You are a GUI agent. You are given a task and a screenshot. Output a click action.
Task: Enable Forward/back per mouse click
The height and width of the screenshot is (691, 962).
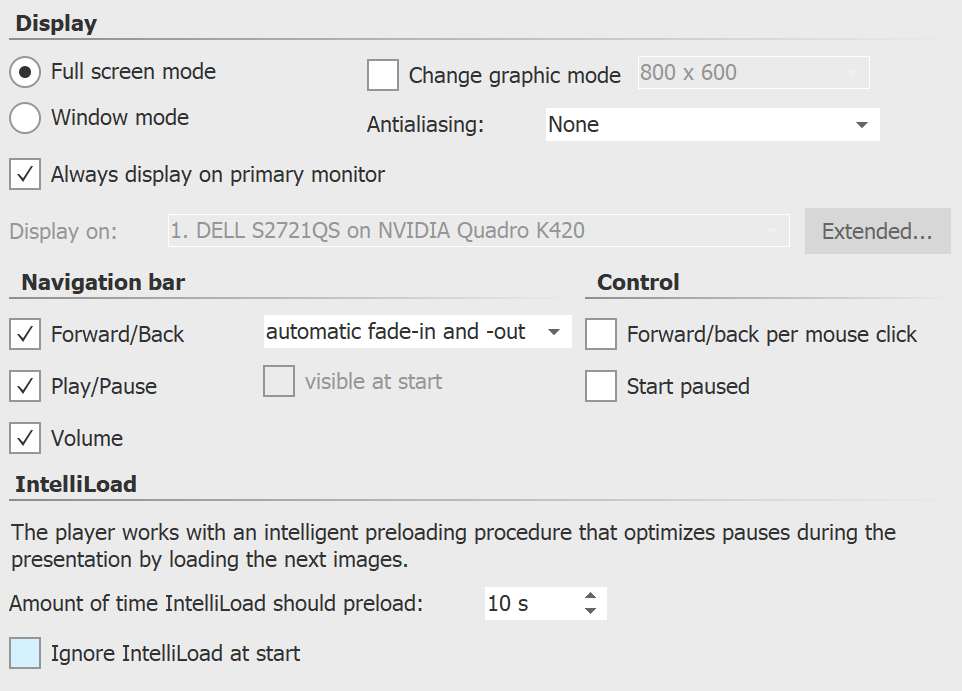600,334
